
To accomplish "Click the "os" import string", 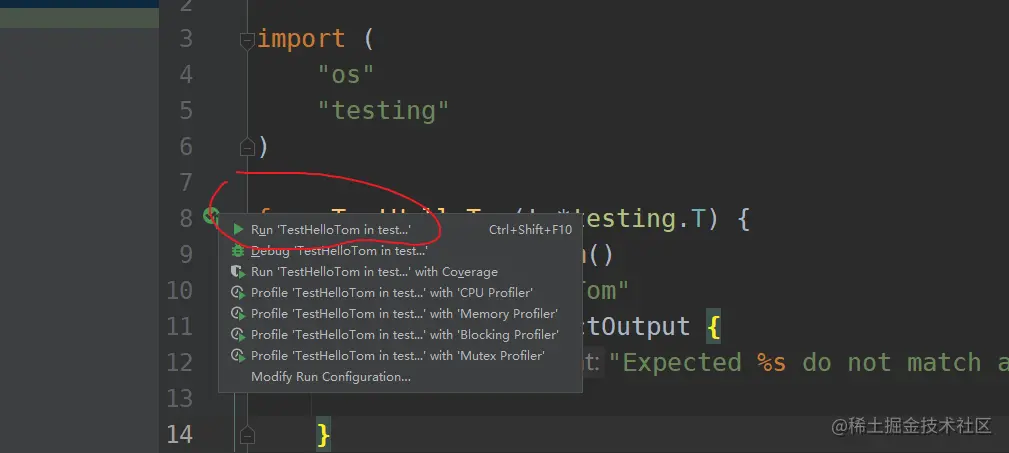I will 346,75.
